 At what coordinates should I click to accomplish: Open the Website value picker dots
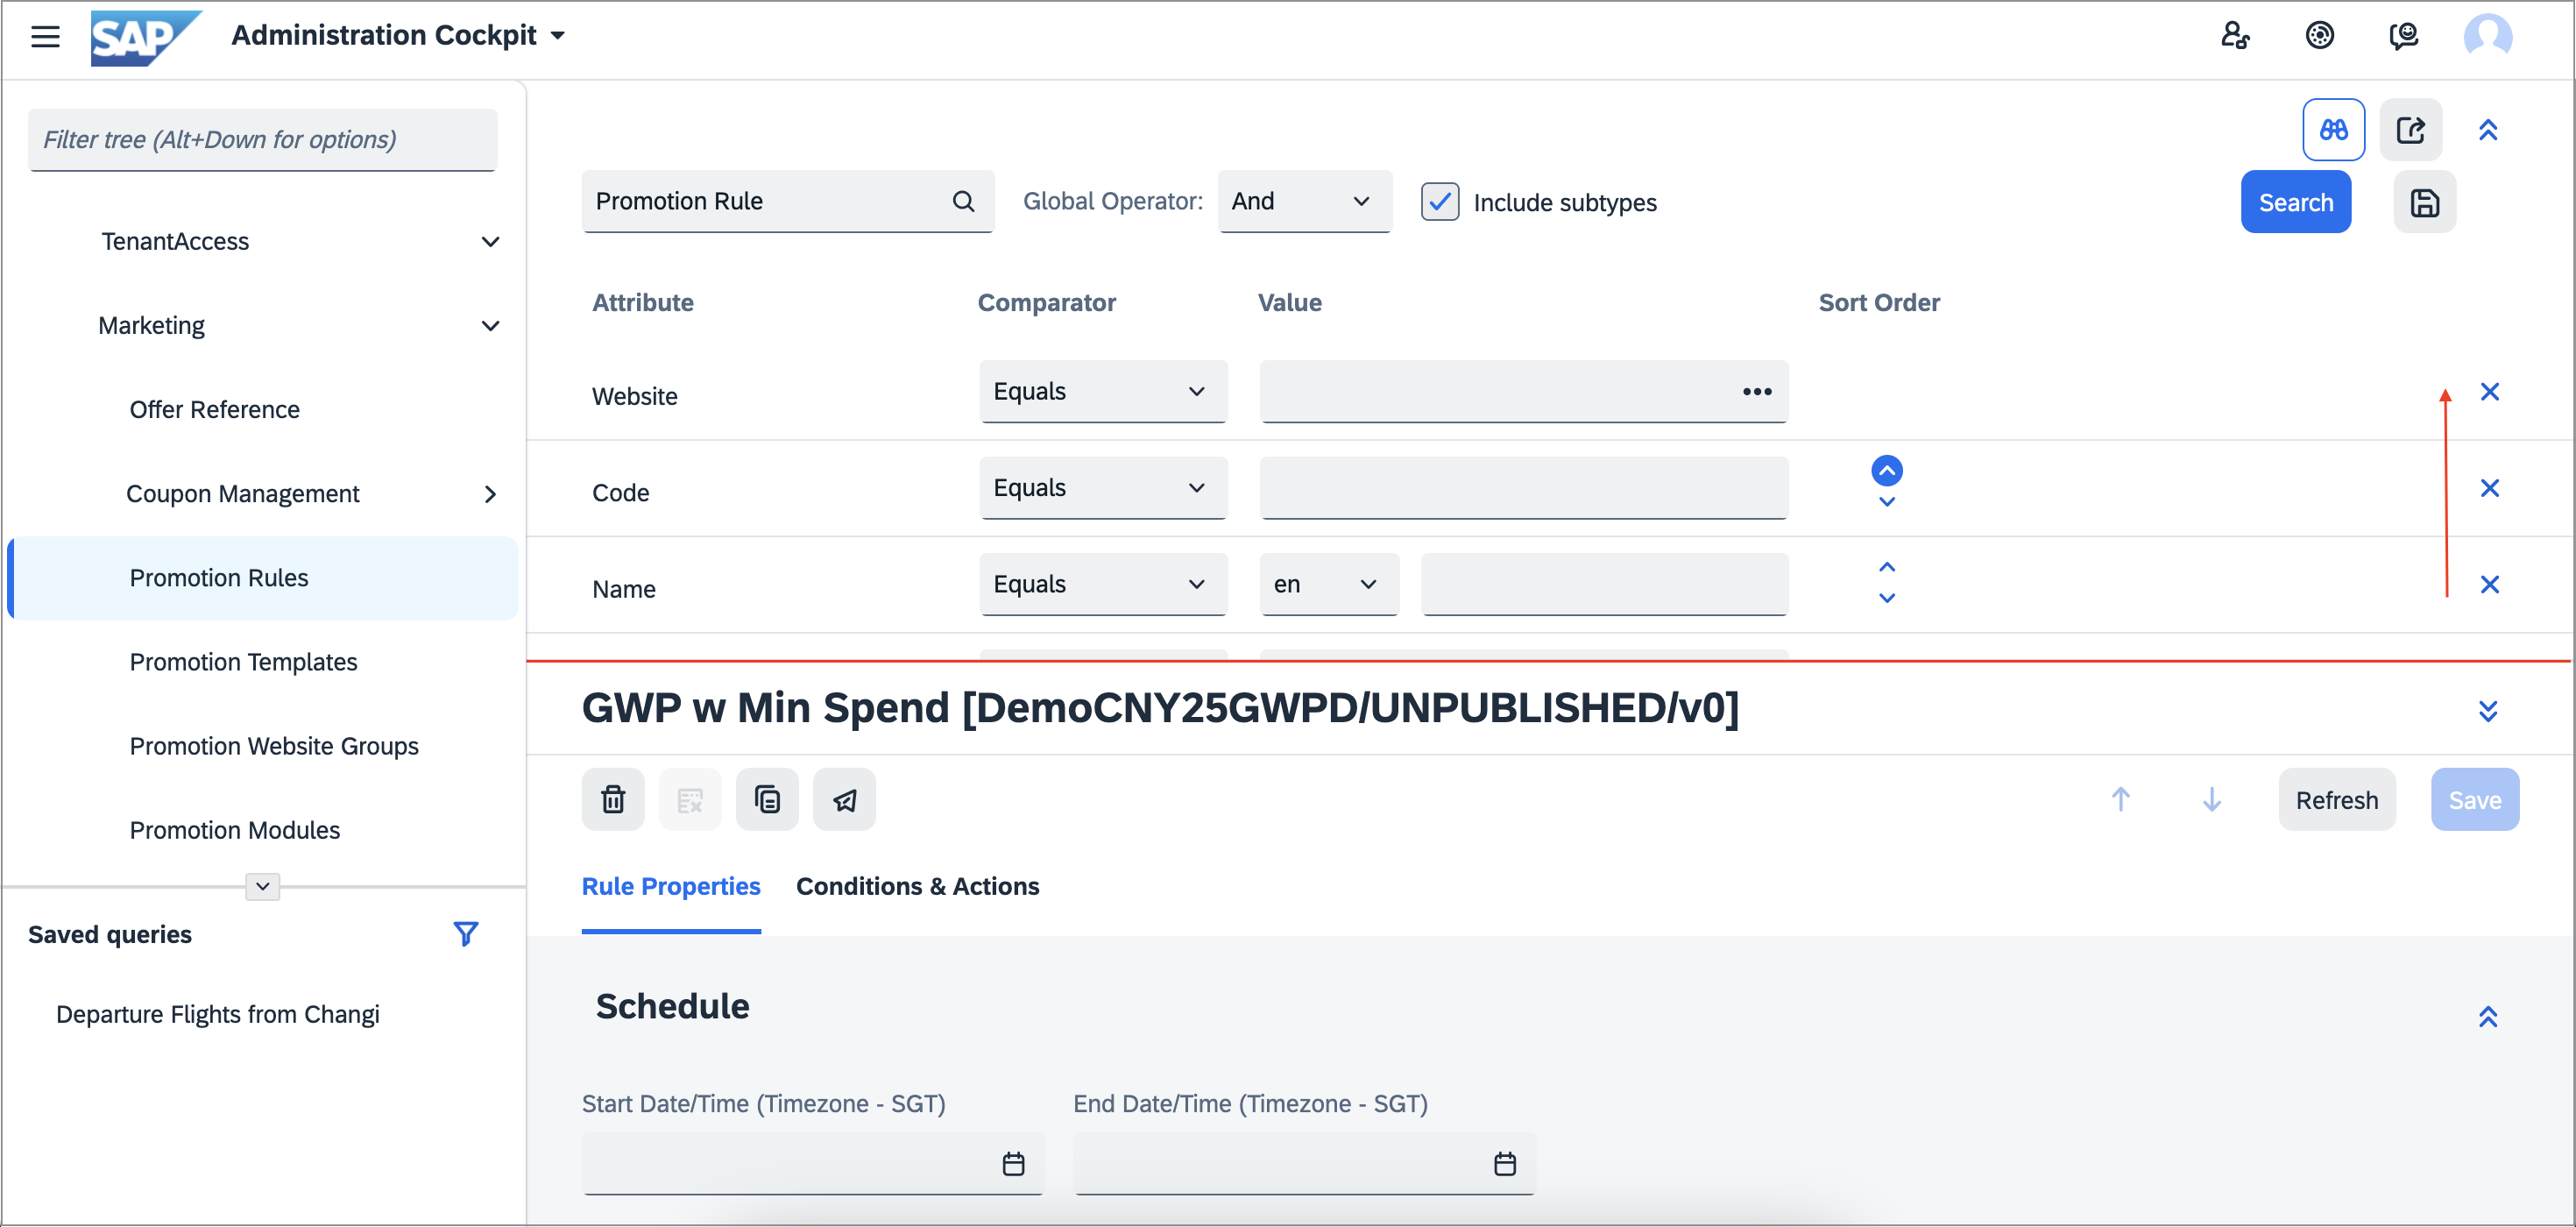pos(1756,392)
